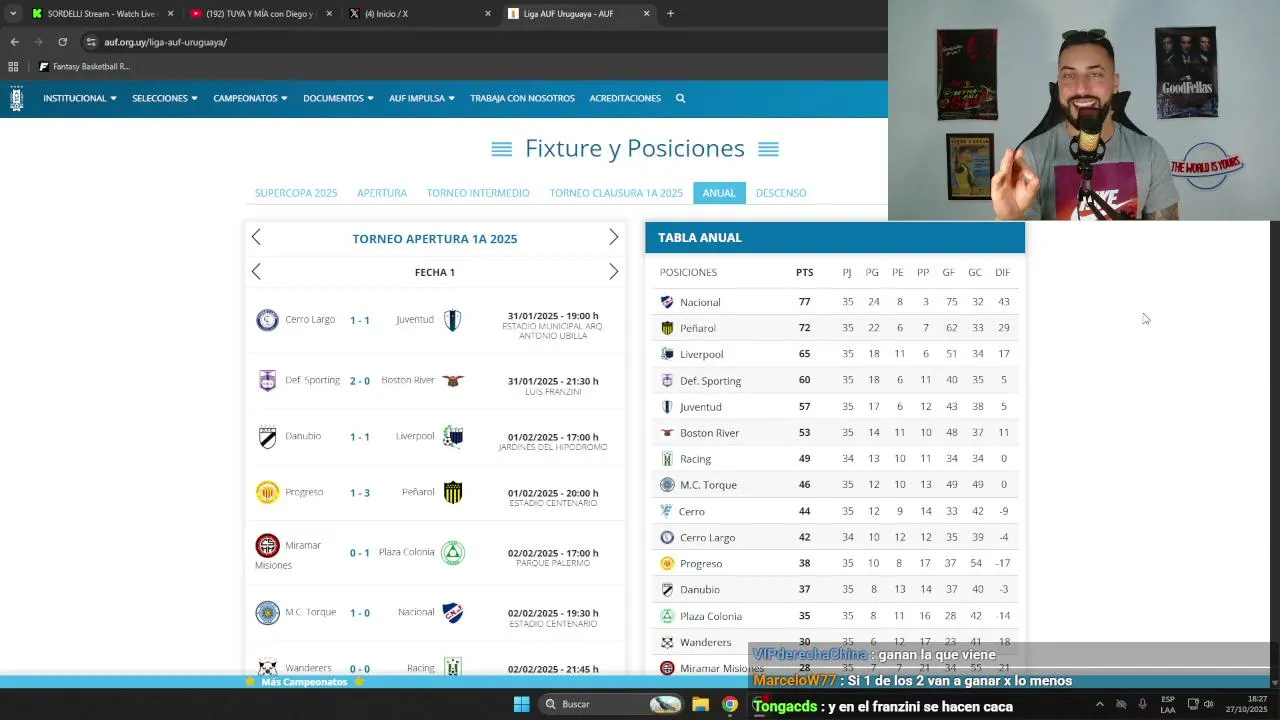
Task: Open File Explorer from taskbar
Action: point(700,704)
